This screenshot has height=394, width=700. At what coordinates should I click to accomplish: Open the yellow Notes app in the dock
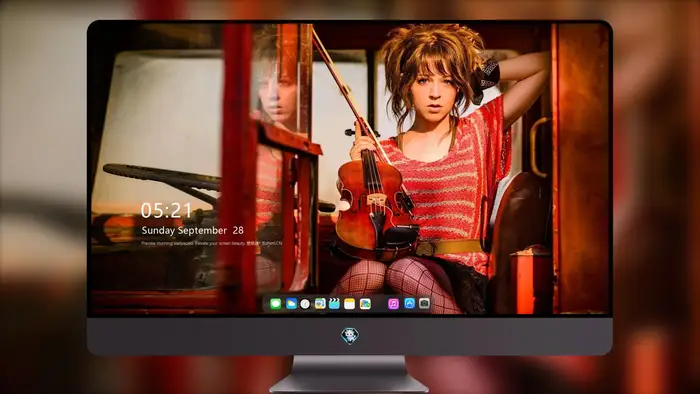(350, 304)
